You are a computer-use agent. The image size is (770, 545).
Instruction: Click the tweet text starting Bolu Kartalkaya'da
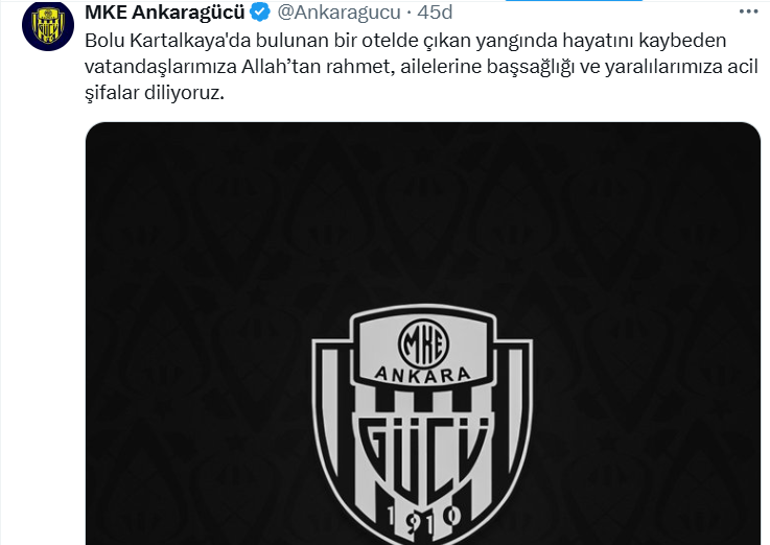coord(422,66)
